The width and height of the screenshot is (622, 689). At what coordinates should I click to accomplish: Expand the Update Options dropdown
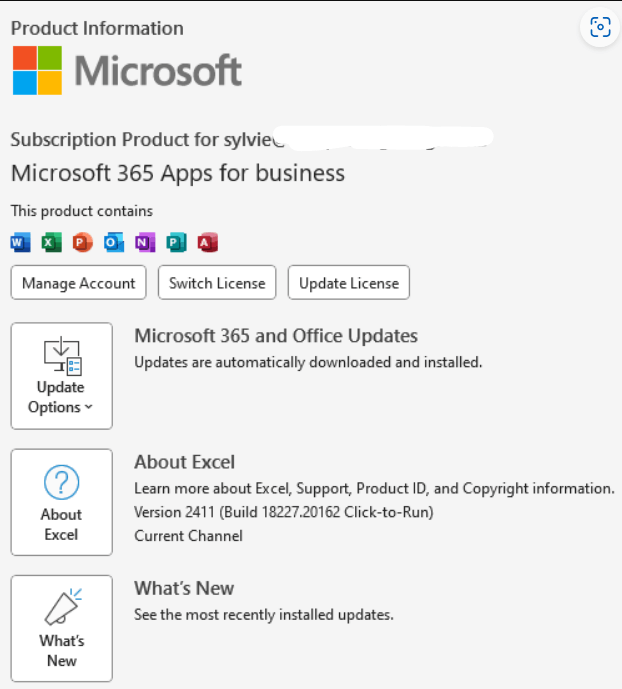[61, 376]
